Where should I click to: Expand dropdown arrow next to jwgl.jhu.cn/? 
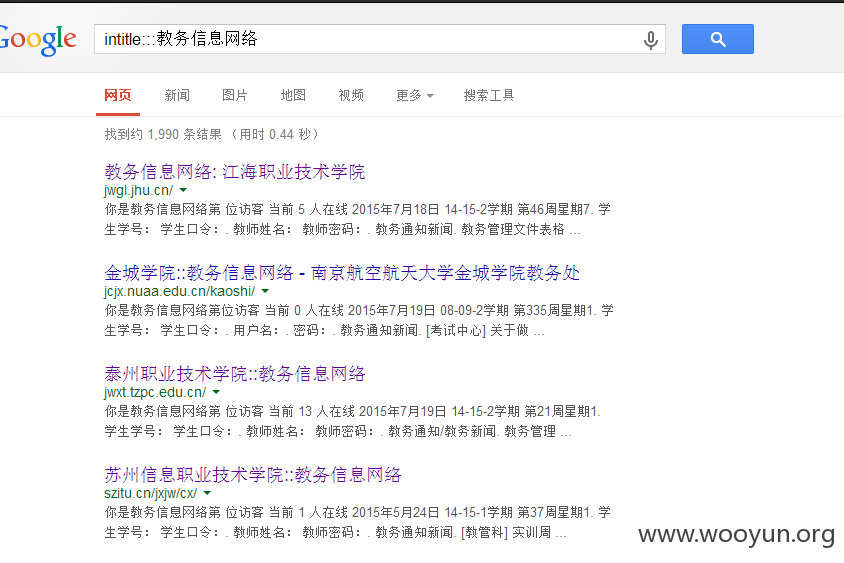[x=183, y=190]
